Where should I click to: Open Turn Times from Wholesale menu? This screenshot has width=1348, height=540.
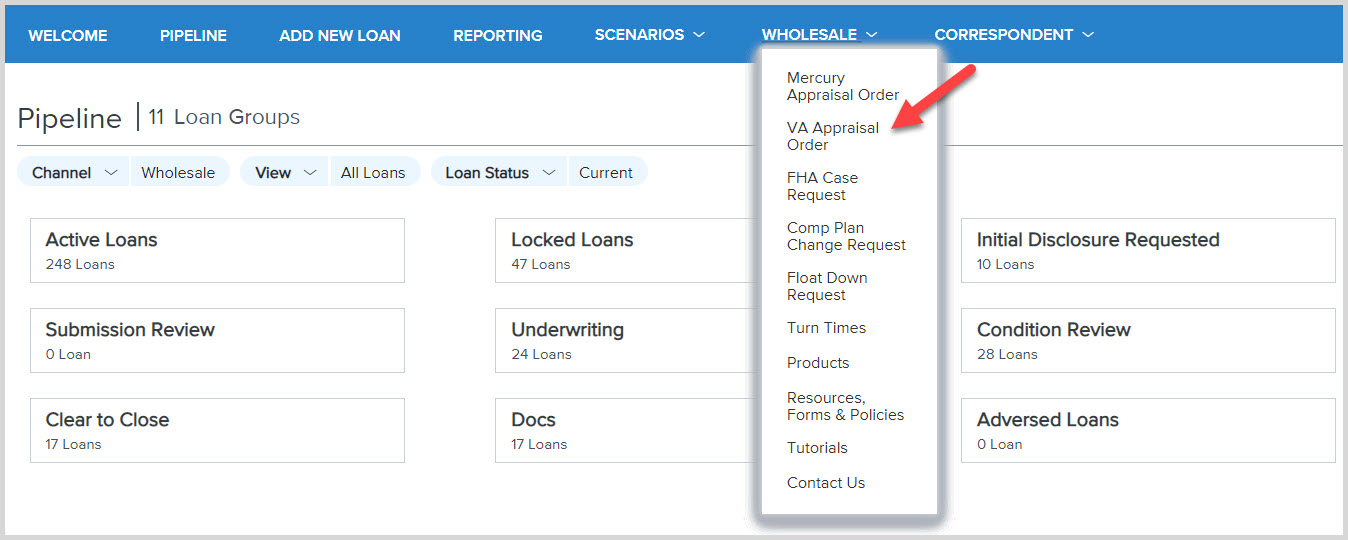826,328
